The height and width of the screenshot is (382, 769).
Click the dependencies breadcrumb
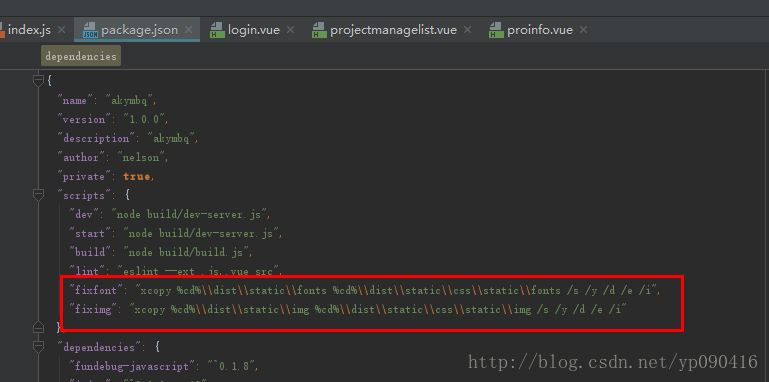click(81, 56)
